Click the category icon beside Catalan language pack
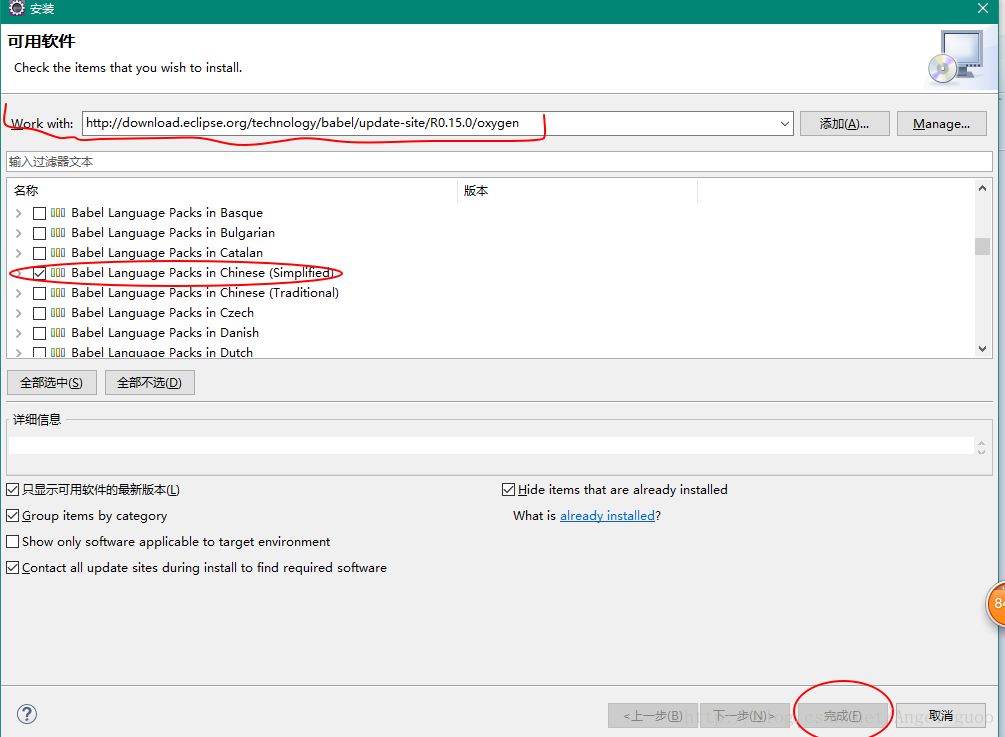The image size is (1005, 737). coord(58,253)
